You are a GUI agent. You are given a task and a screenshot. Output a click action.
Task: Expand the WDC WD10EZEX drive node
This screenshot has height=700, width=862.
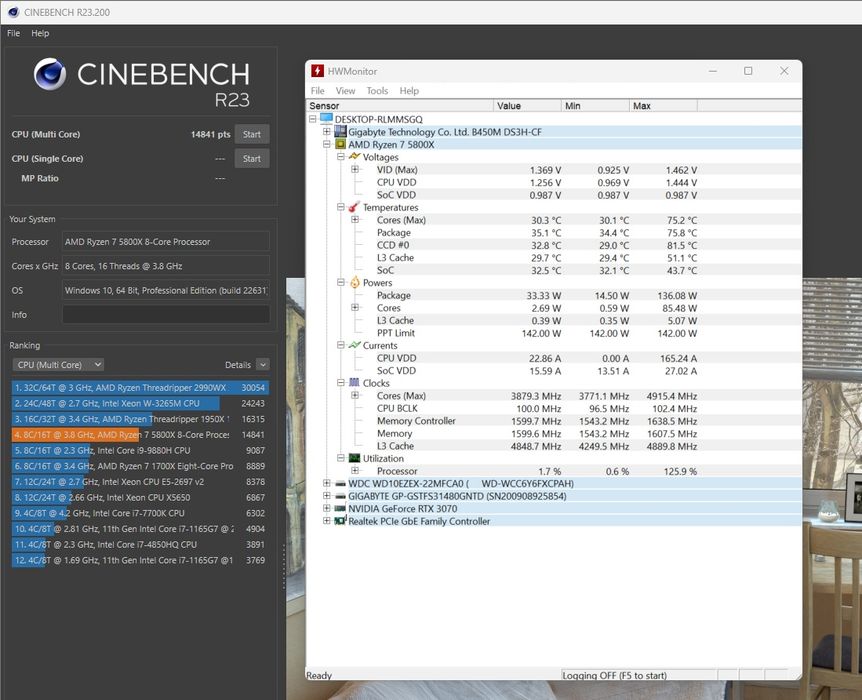pyautogui.click(x=327, y=483)
